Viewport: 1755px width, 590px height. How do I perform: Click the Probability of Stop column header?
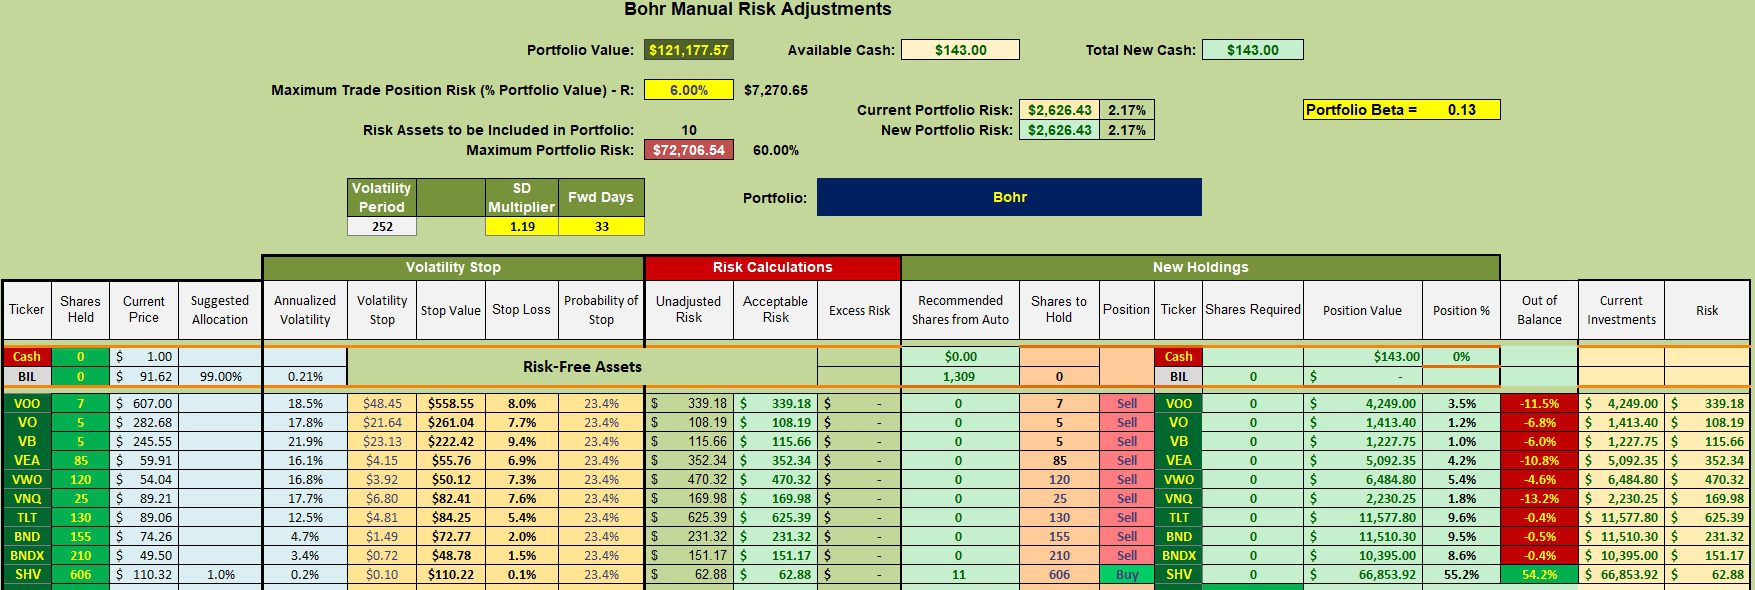tap(601, 309)
